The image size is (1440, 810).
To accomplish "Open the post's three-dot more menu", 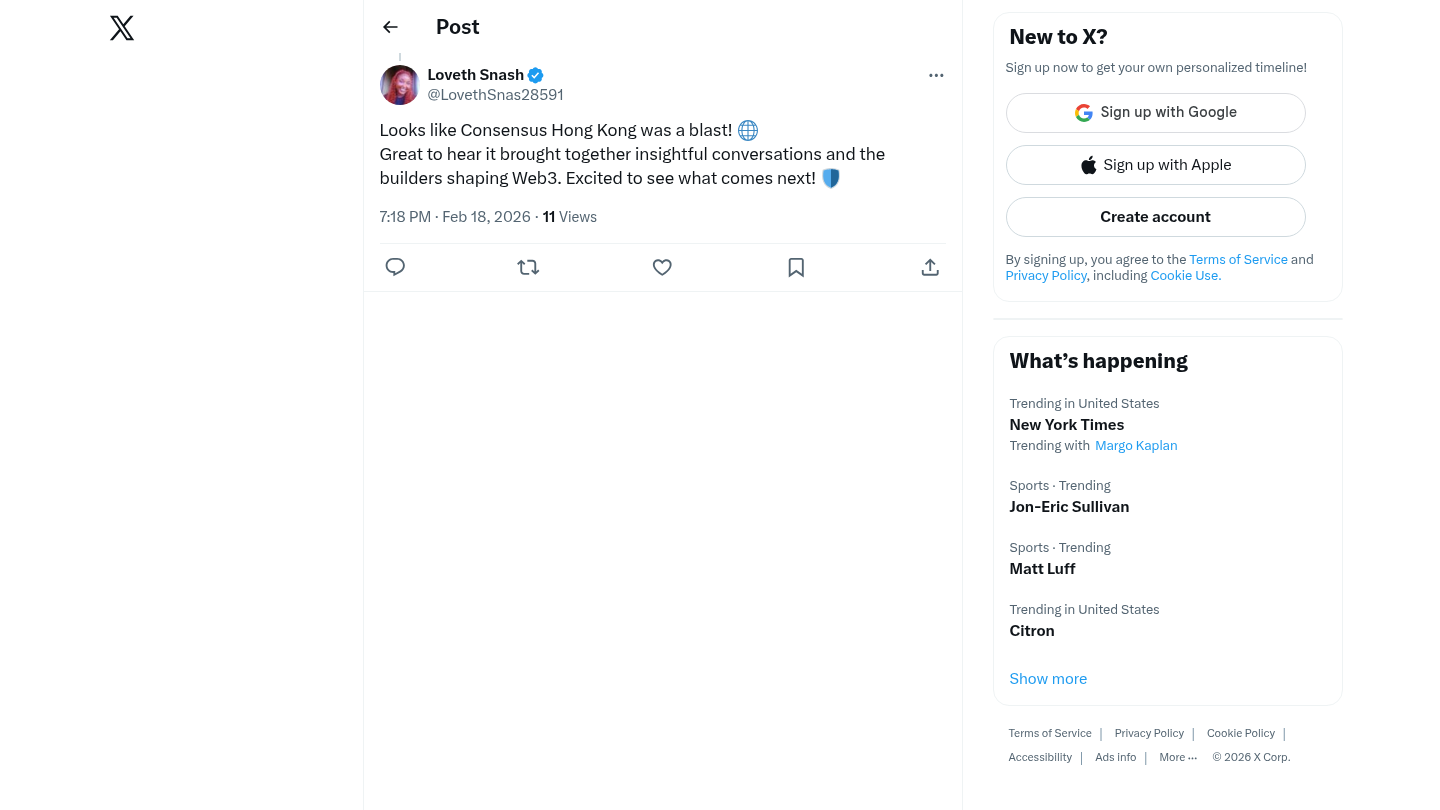I will pos(936,75).
